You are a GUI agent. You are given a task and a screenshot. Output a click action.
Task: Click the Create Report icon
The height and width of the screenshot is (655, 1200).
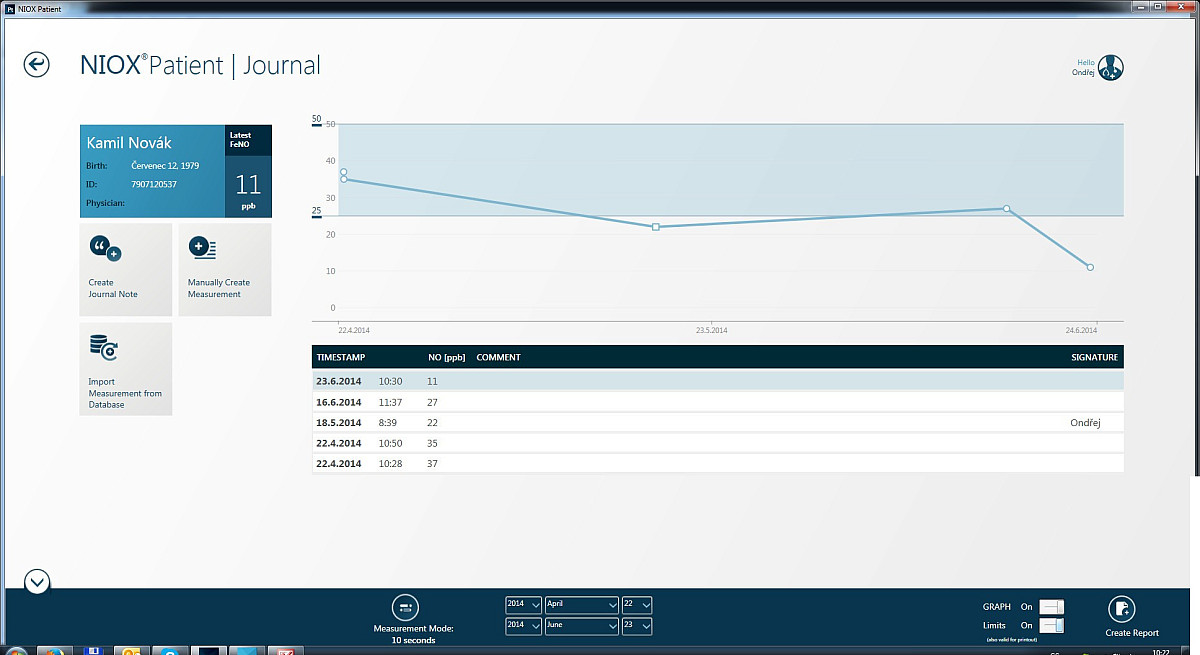point(1121,608)
